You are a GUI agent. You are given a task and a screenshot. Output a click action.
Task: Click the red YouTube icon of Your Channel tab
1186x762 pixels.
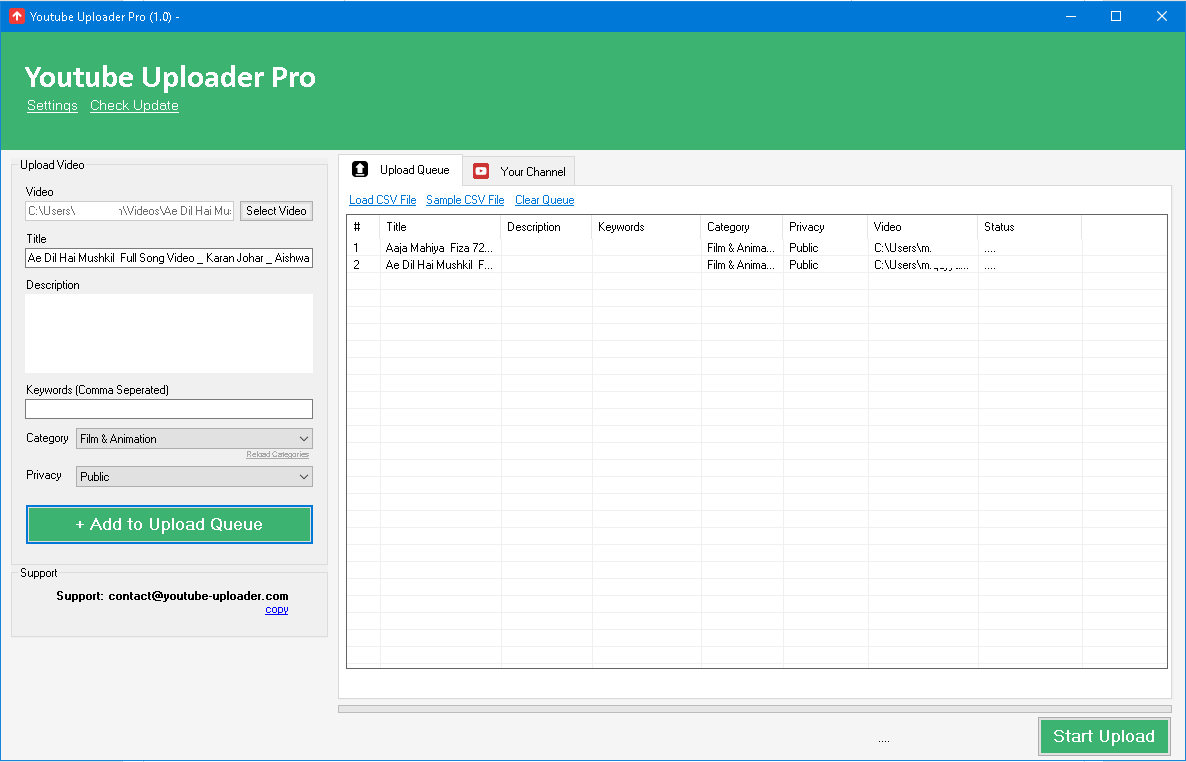[x=481, y=171]
